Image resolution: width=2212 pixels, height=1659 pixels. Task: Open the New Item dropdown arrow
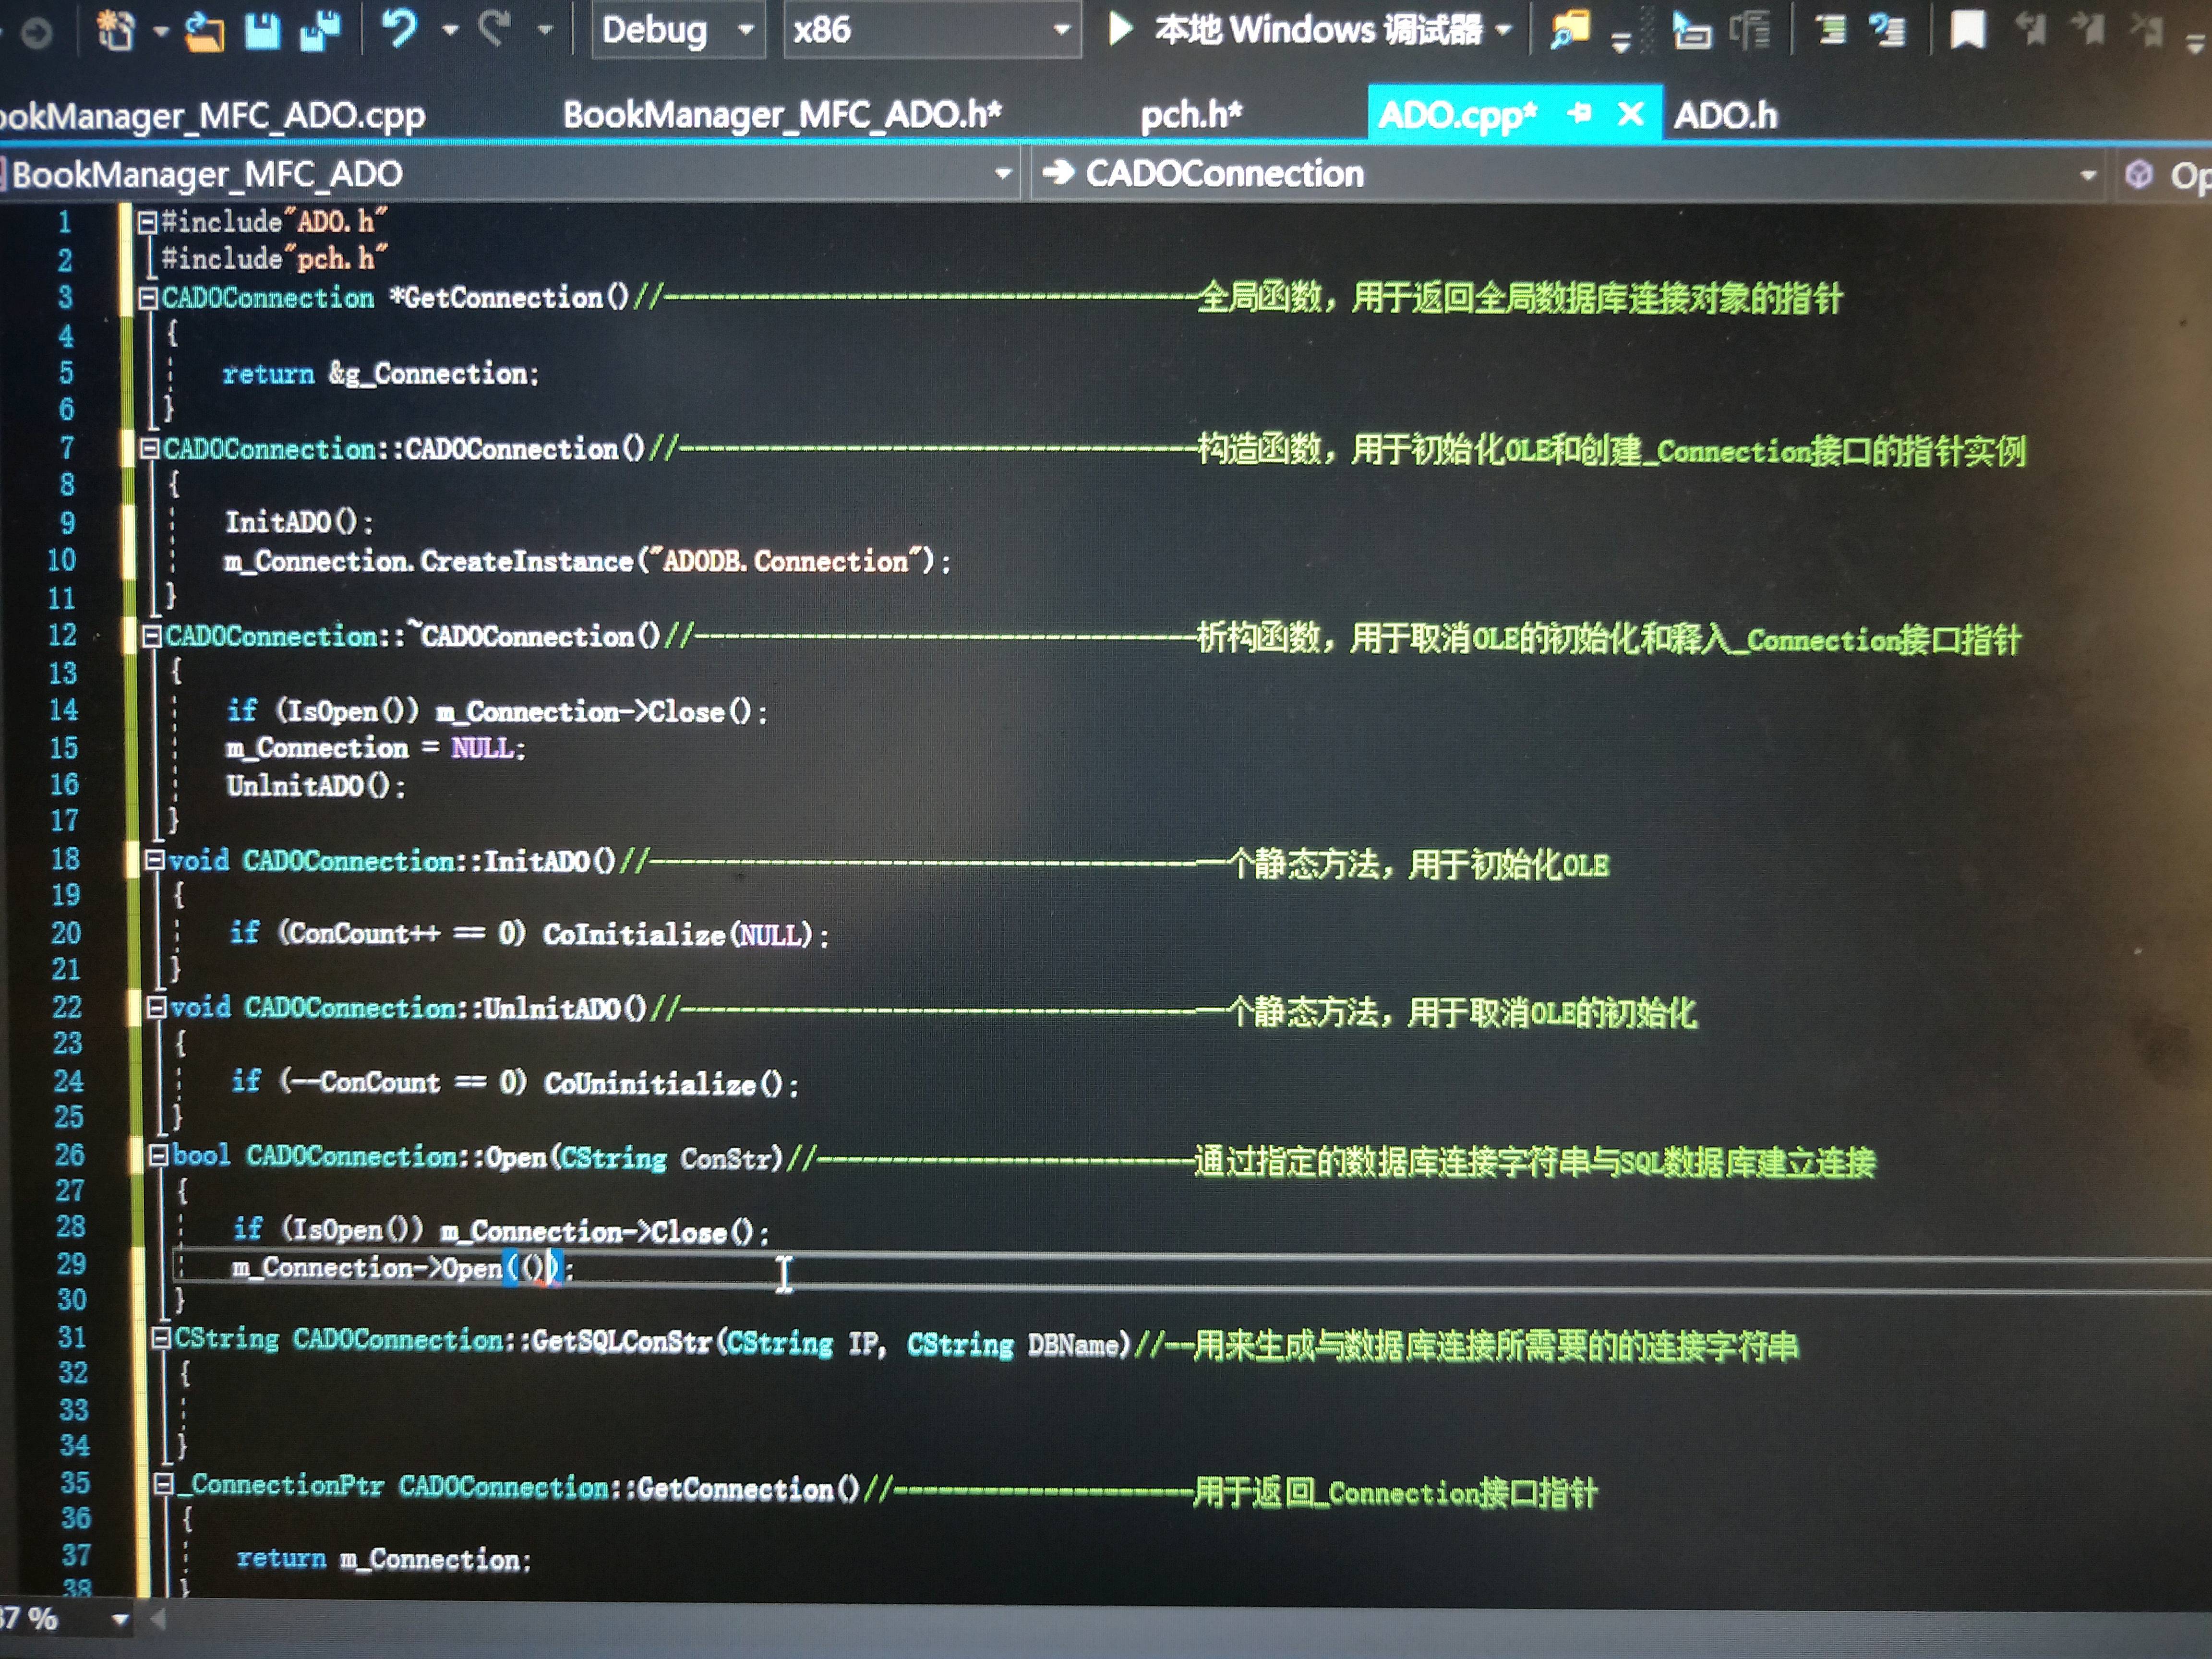point(160,31)
